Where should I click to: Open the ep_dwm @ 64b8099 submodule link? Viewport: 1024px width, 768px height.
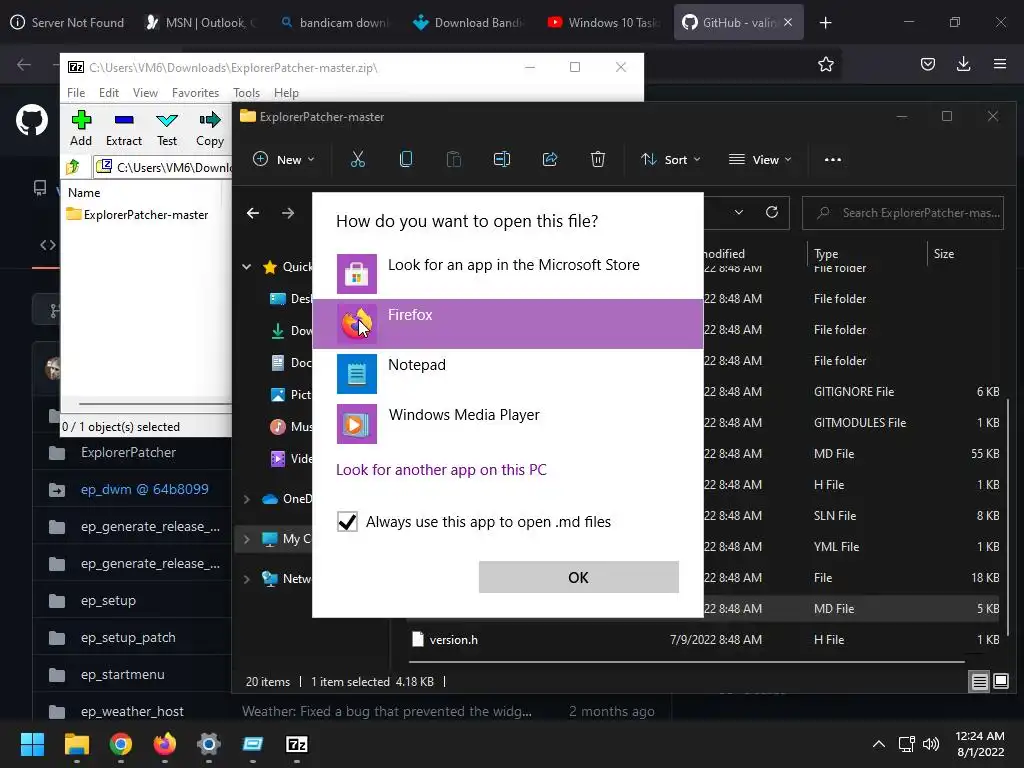(x=144, y=489)
